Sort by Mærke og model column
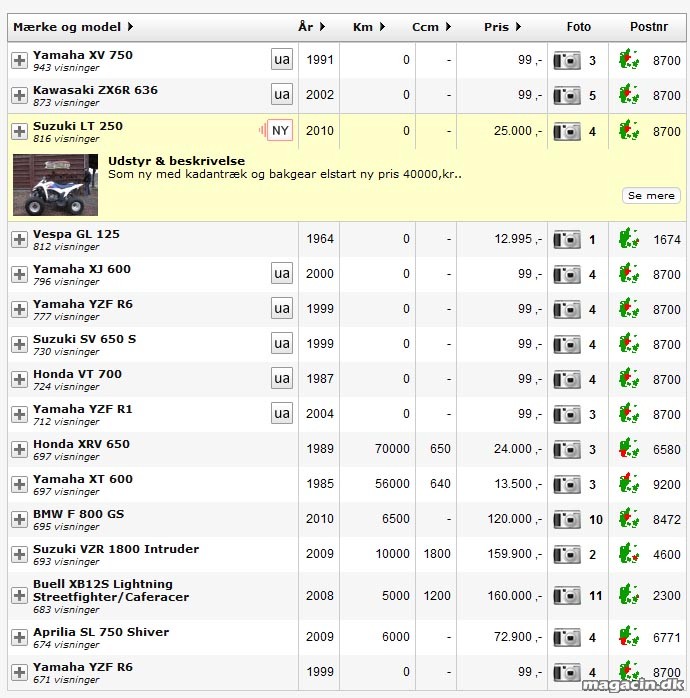The image size is (690, 698). [x=73, y=27]
